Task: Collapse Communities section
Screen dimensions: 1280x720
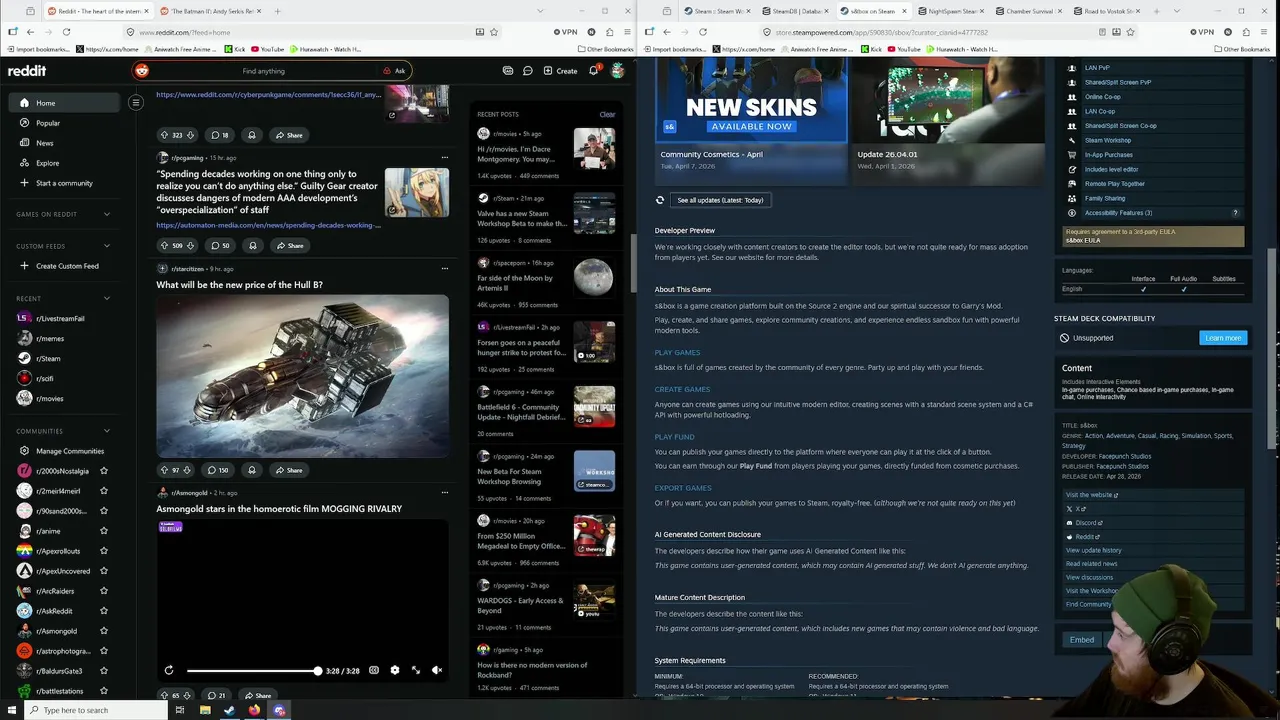Action: pos(107,431)
